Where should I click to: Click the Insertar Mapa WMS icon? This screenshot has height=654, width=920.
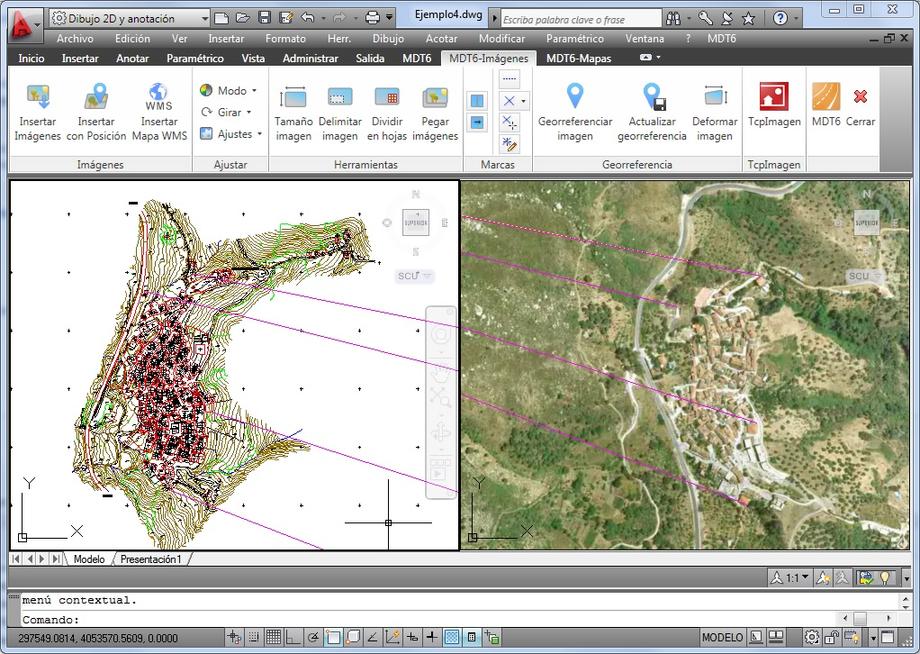[159, 98]
